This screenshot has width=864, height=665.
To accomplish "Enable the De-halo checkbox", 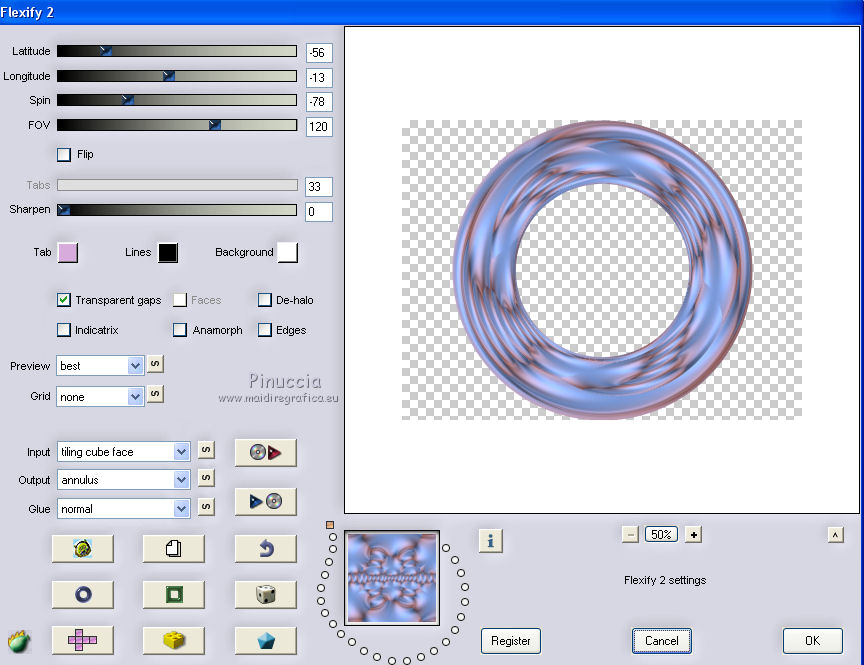I will coord(264,300).
